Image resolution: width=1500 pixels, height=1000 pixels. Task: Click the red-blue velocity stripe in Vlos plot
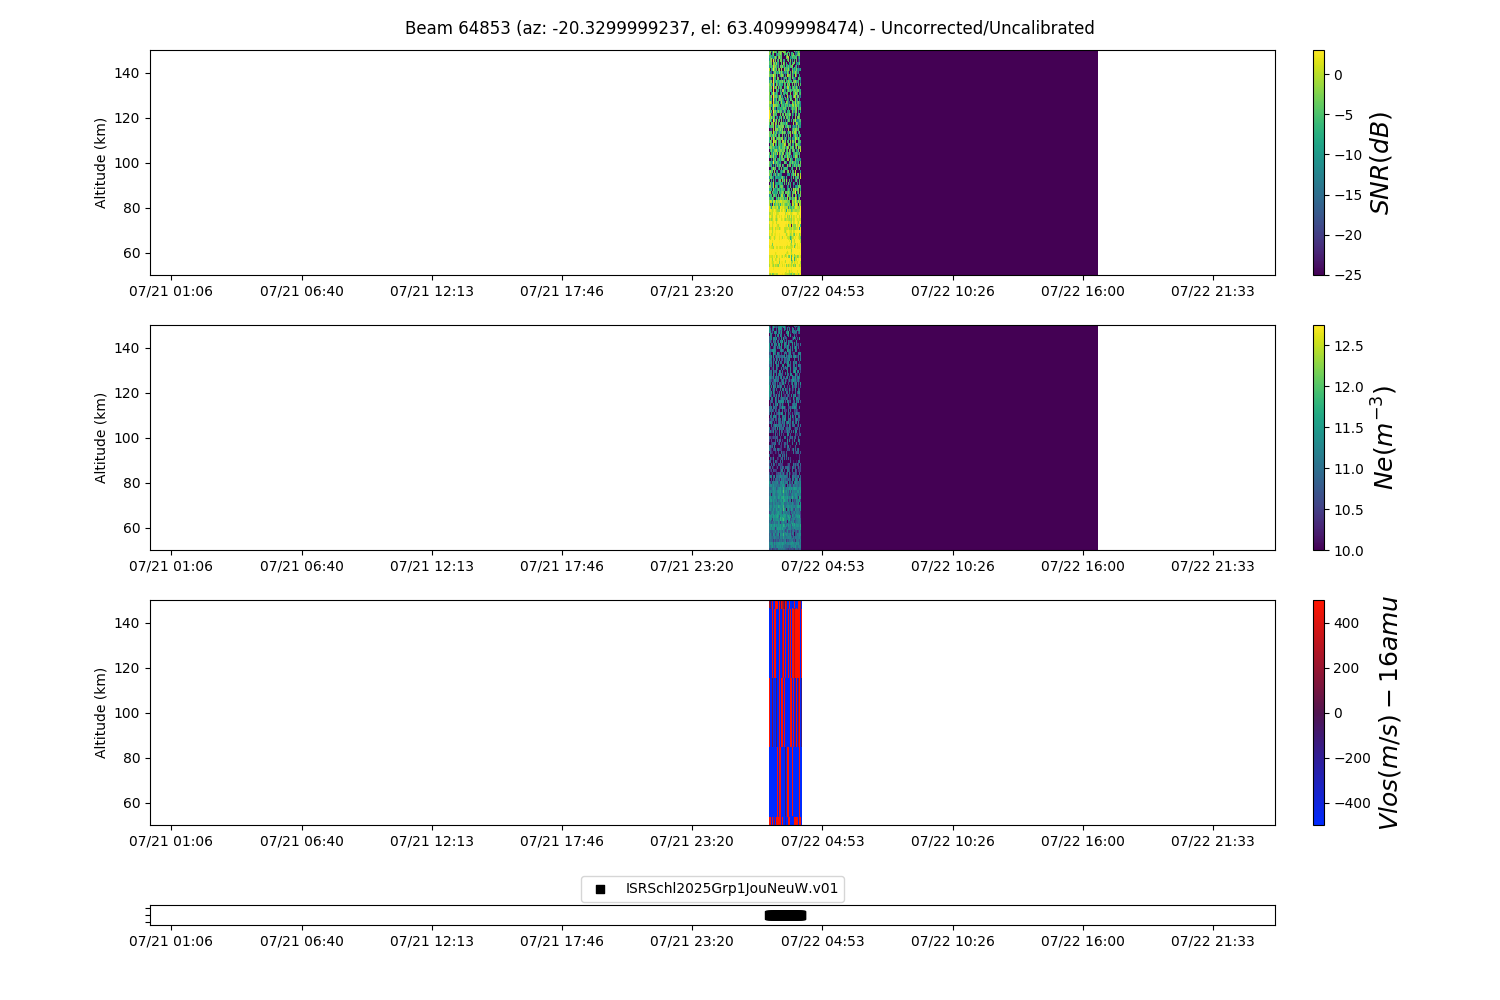[x=785, y=712]
